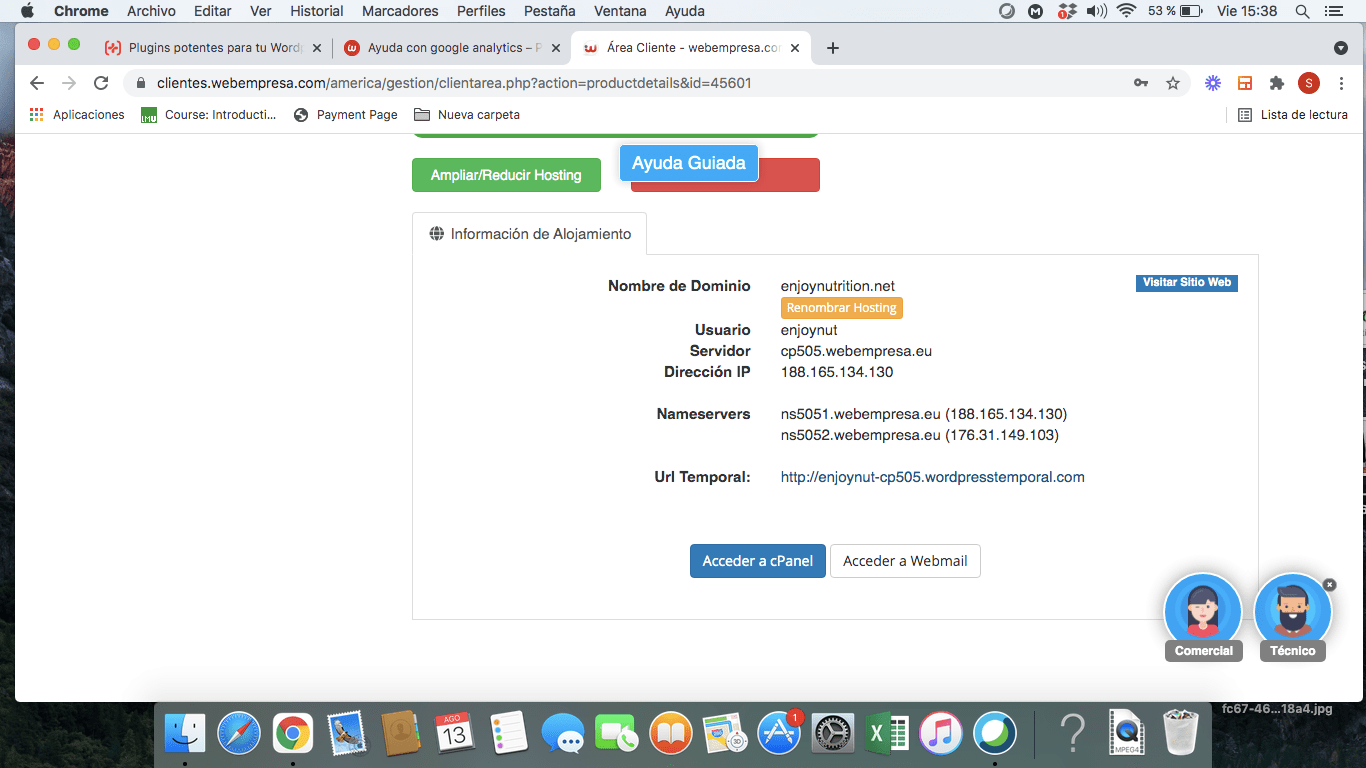Click Acceder a cPanel button
The height and width of the screenshot is (768, 1366).
click(758, 561)
